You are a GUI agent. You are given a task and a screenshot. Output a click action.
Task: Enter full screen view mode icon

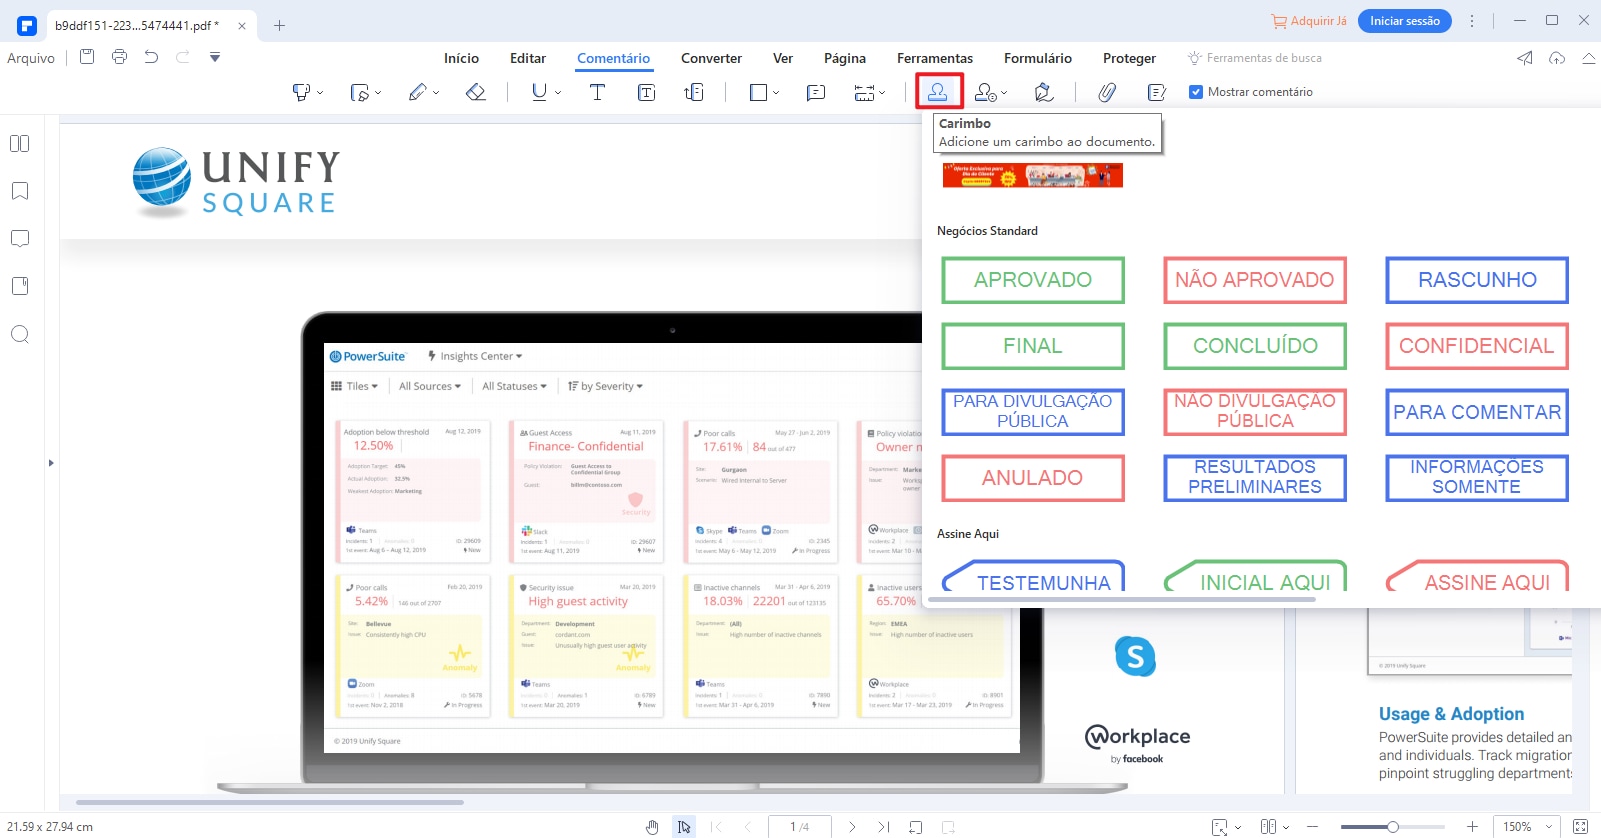[1580, 827]
